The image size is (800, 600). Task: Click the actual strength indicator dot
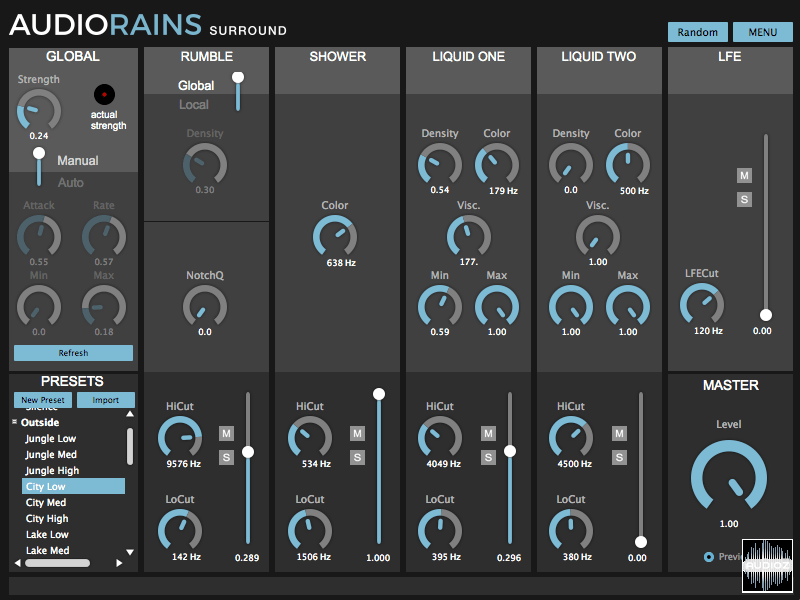[104, 94]
